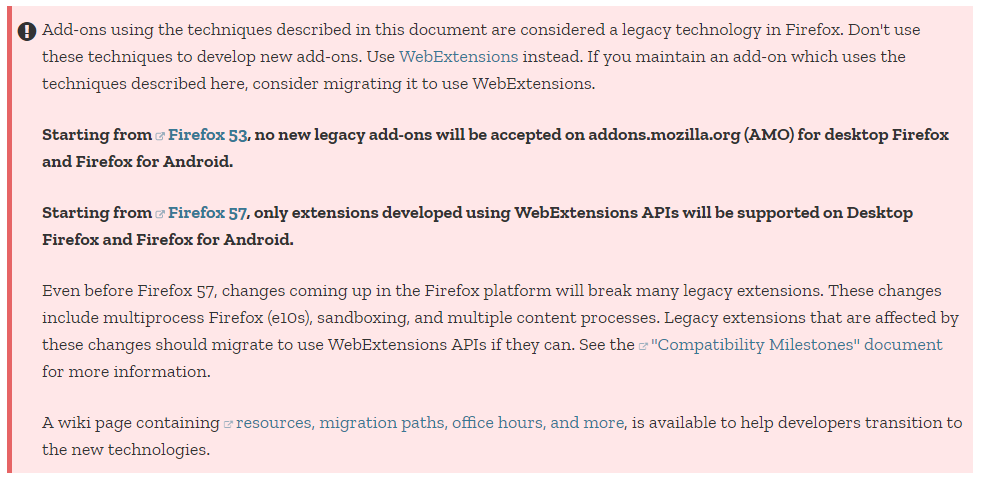The width and height of the screenshot is (981, 480).
Task: Click bold "Starting from" before Firefox 57
Action: pos(96,213)
